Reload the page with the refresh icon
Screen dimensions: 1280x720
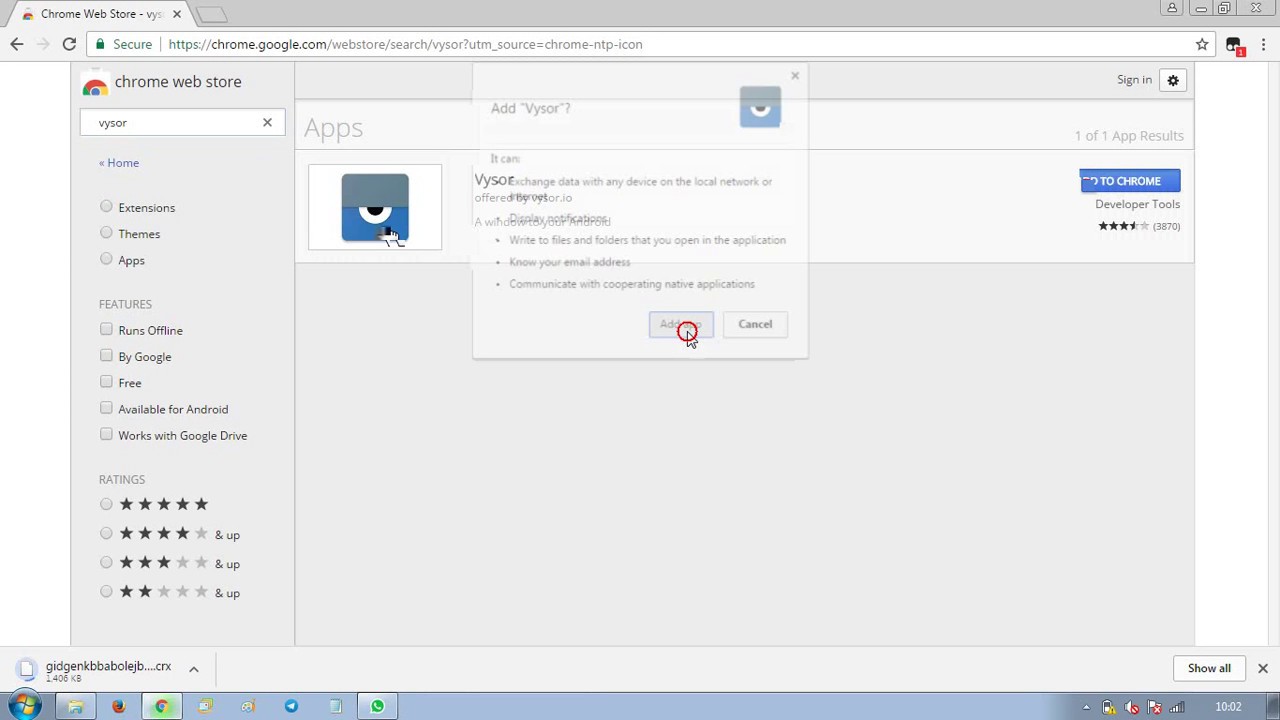pos(69,44)
